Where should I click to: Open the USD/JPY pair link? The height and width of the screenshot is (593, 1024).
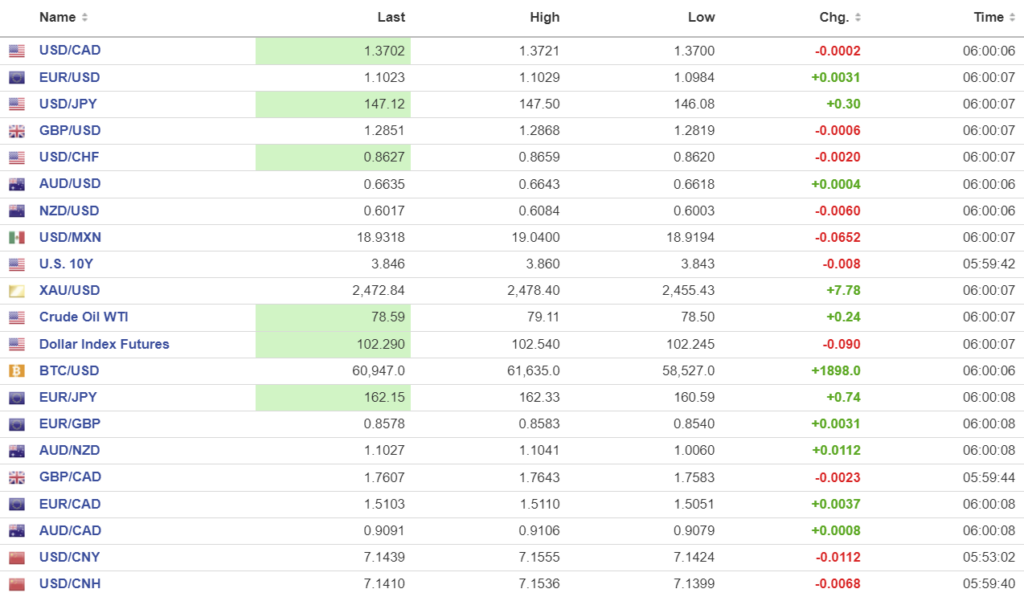coord(68,103)
